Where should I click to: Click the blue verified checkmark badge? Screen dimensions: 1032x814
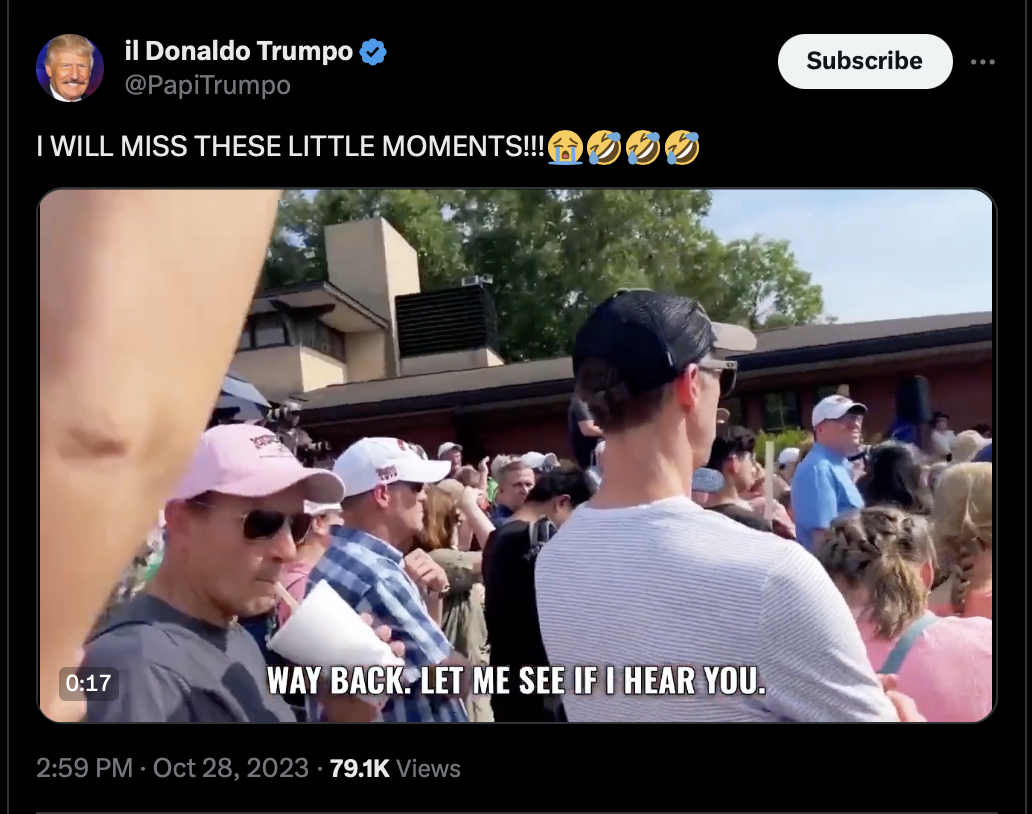[x=373, y=51]
